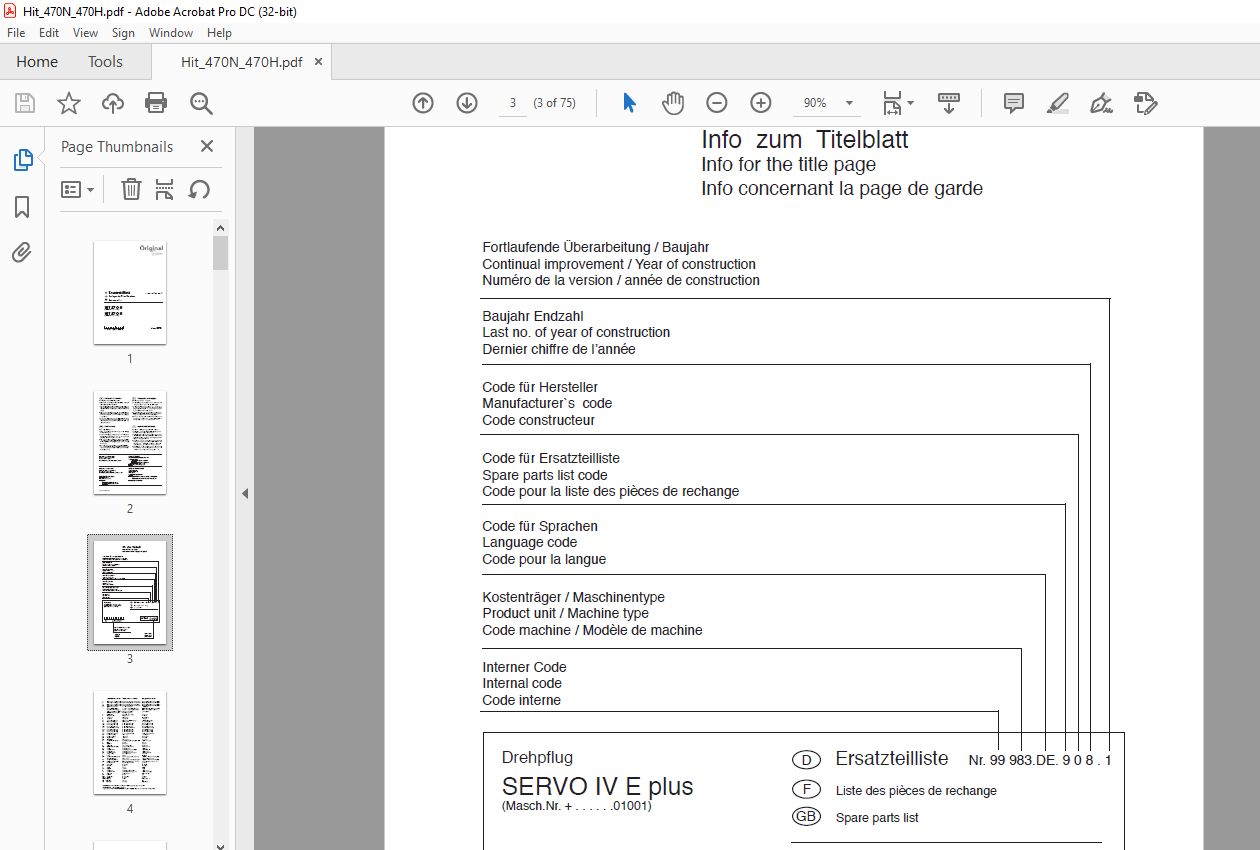Screen dimensions: 1260x850
Task: Click 'Ersatzteilliste' title in document
Action: [892, 759]
